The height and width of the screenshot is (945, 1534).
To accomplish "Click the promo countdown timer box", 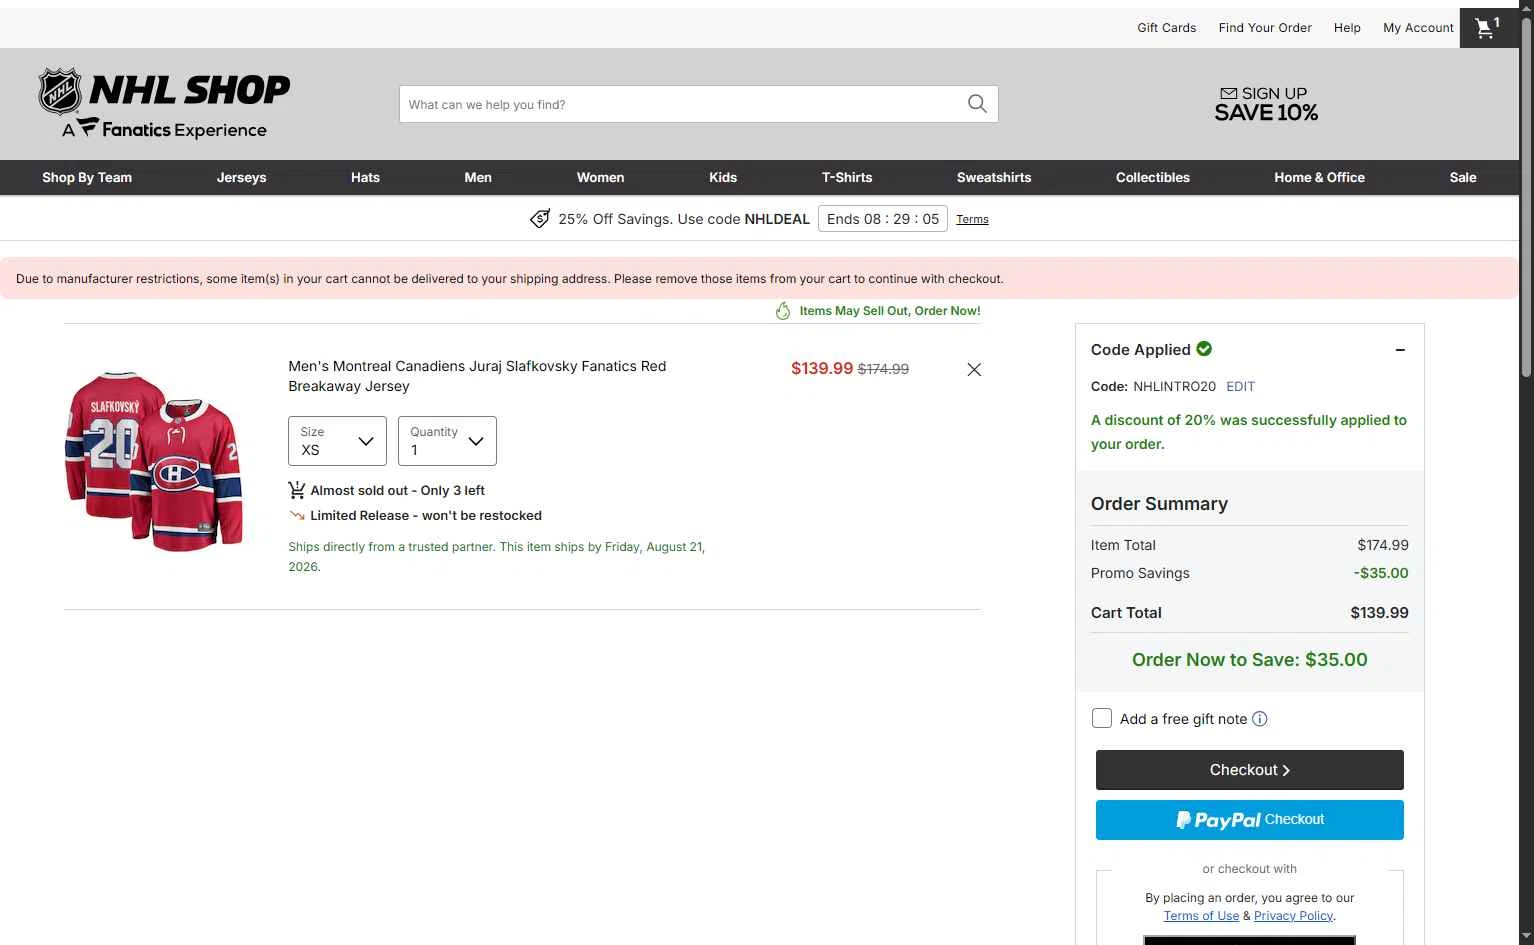I will pyautogui.click(x=883, y=219).
